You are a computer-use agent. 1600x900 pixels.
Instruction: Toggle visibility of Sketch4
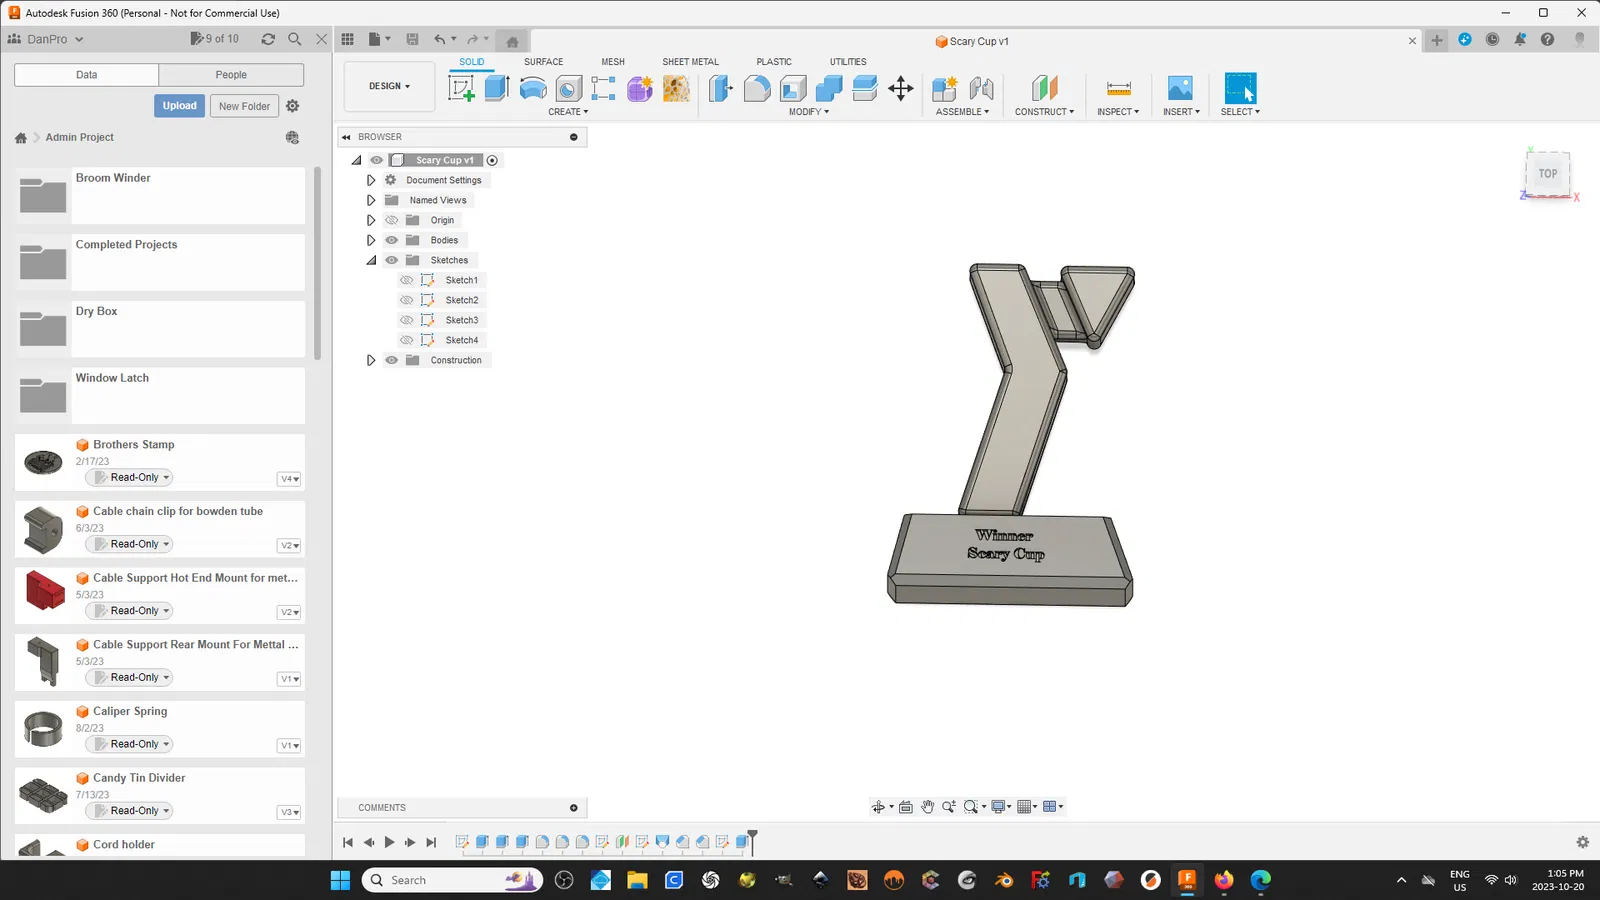[x=406, y=340]
